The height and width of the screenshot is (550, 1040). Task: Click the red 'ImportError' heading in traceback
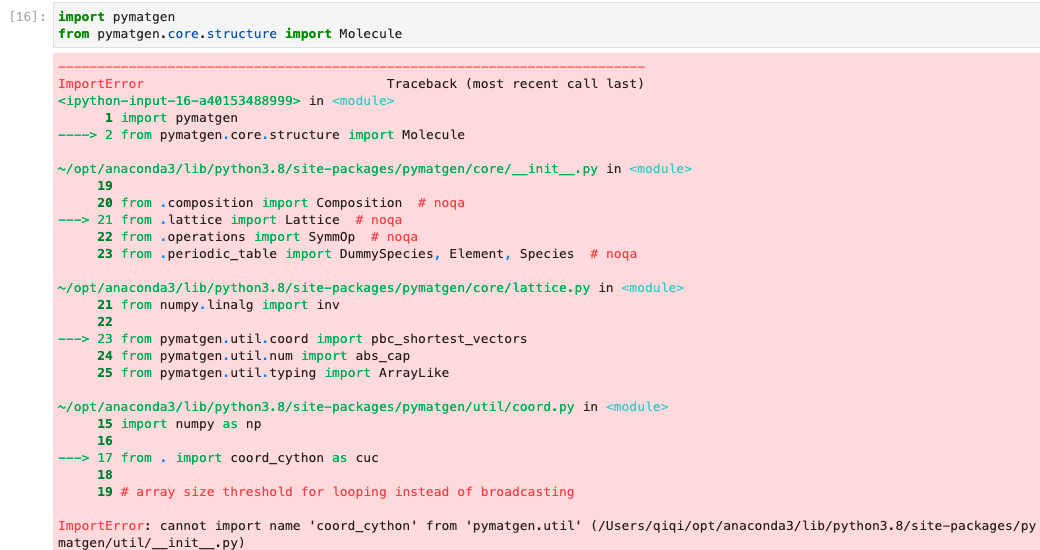(101, 84)
